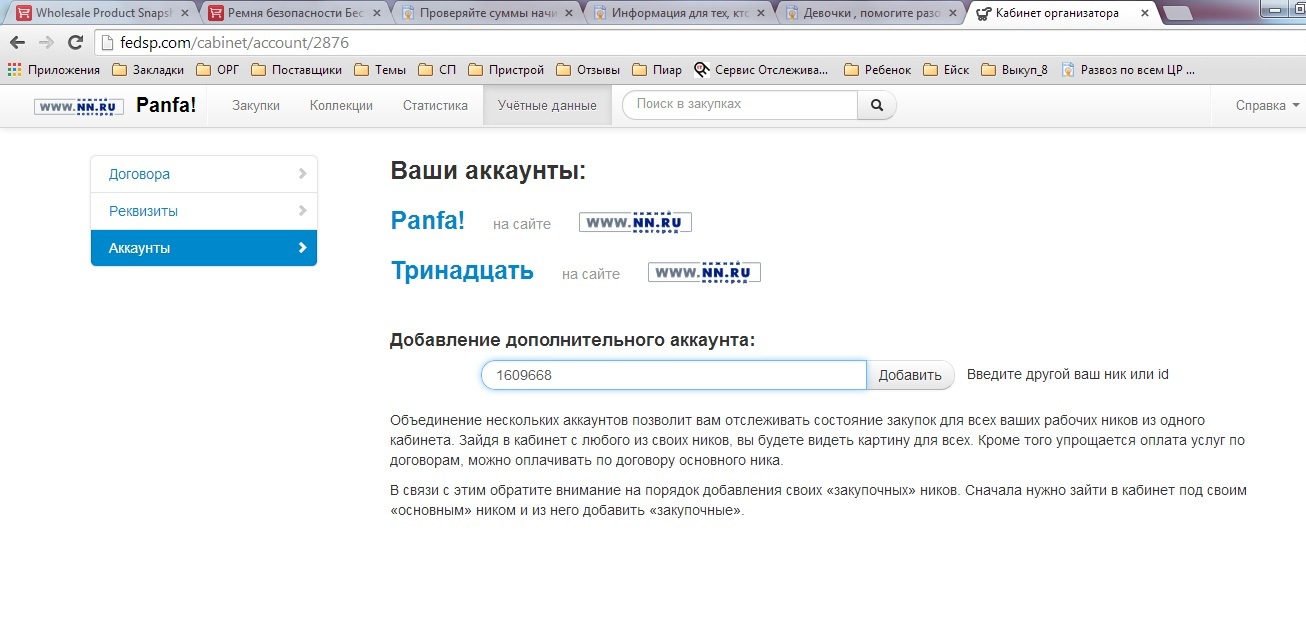Open a new browser tab
The height and width of the screenshot is (618, 1306).
[1178, 14]
